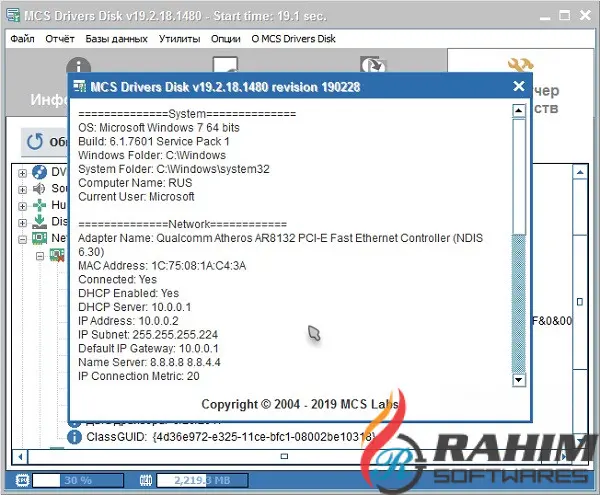This screenshot has height=495, width=600.
Task: Select the speaker sound device icon
Action: click(x=39, y=189)
